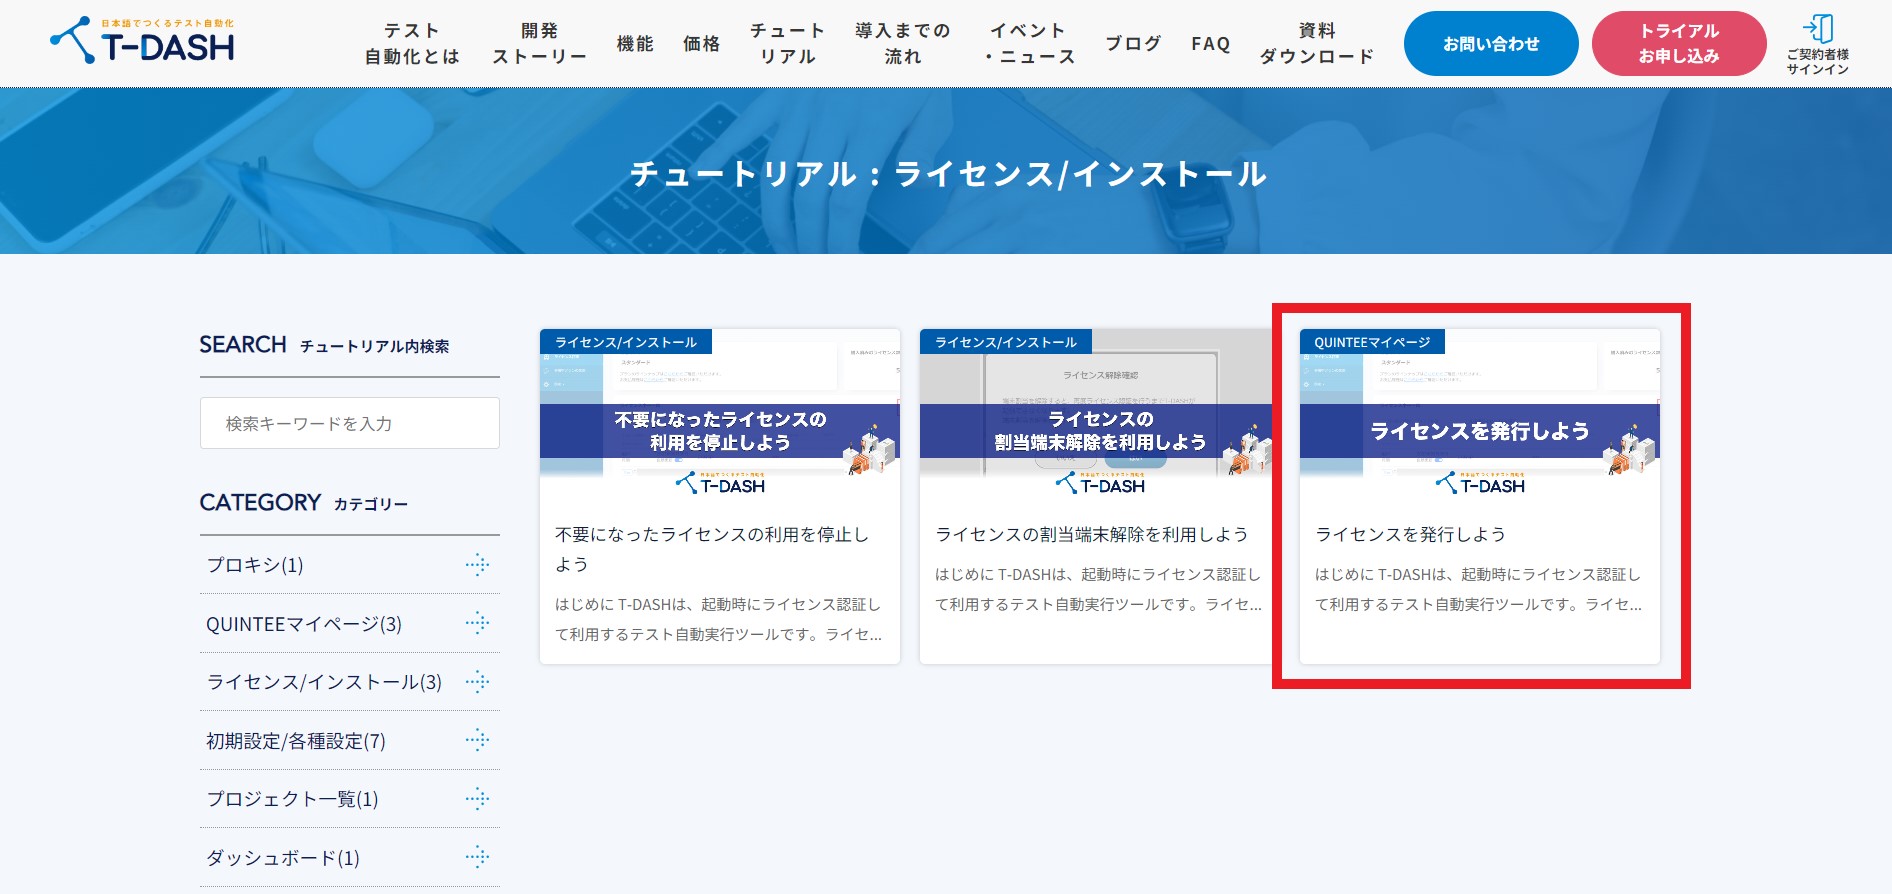Click dotted arrow icon beside ライセンス/インストール(3)
The width and height of the screenshot is (1892, 894).
477,682
